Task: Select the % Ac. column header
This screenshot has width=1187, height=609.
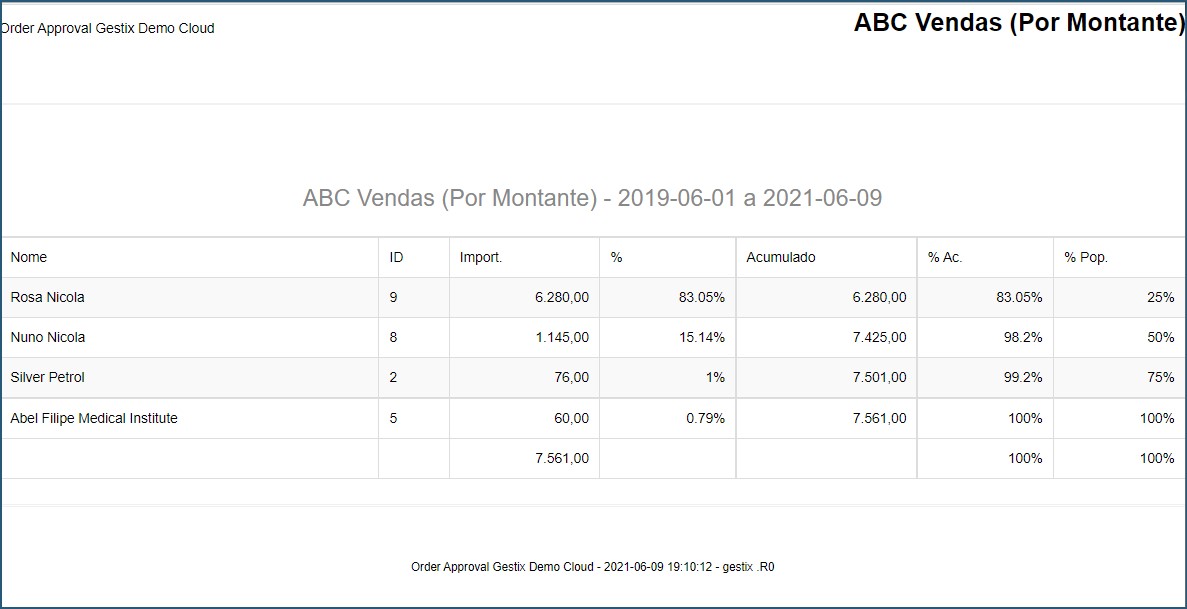Action: coord(945,258)
